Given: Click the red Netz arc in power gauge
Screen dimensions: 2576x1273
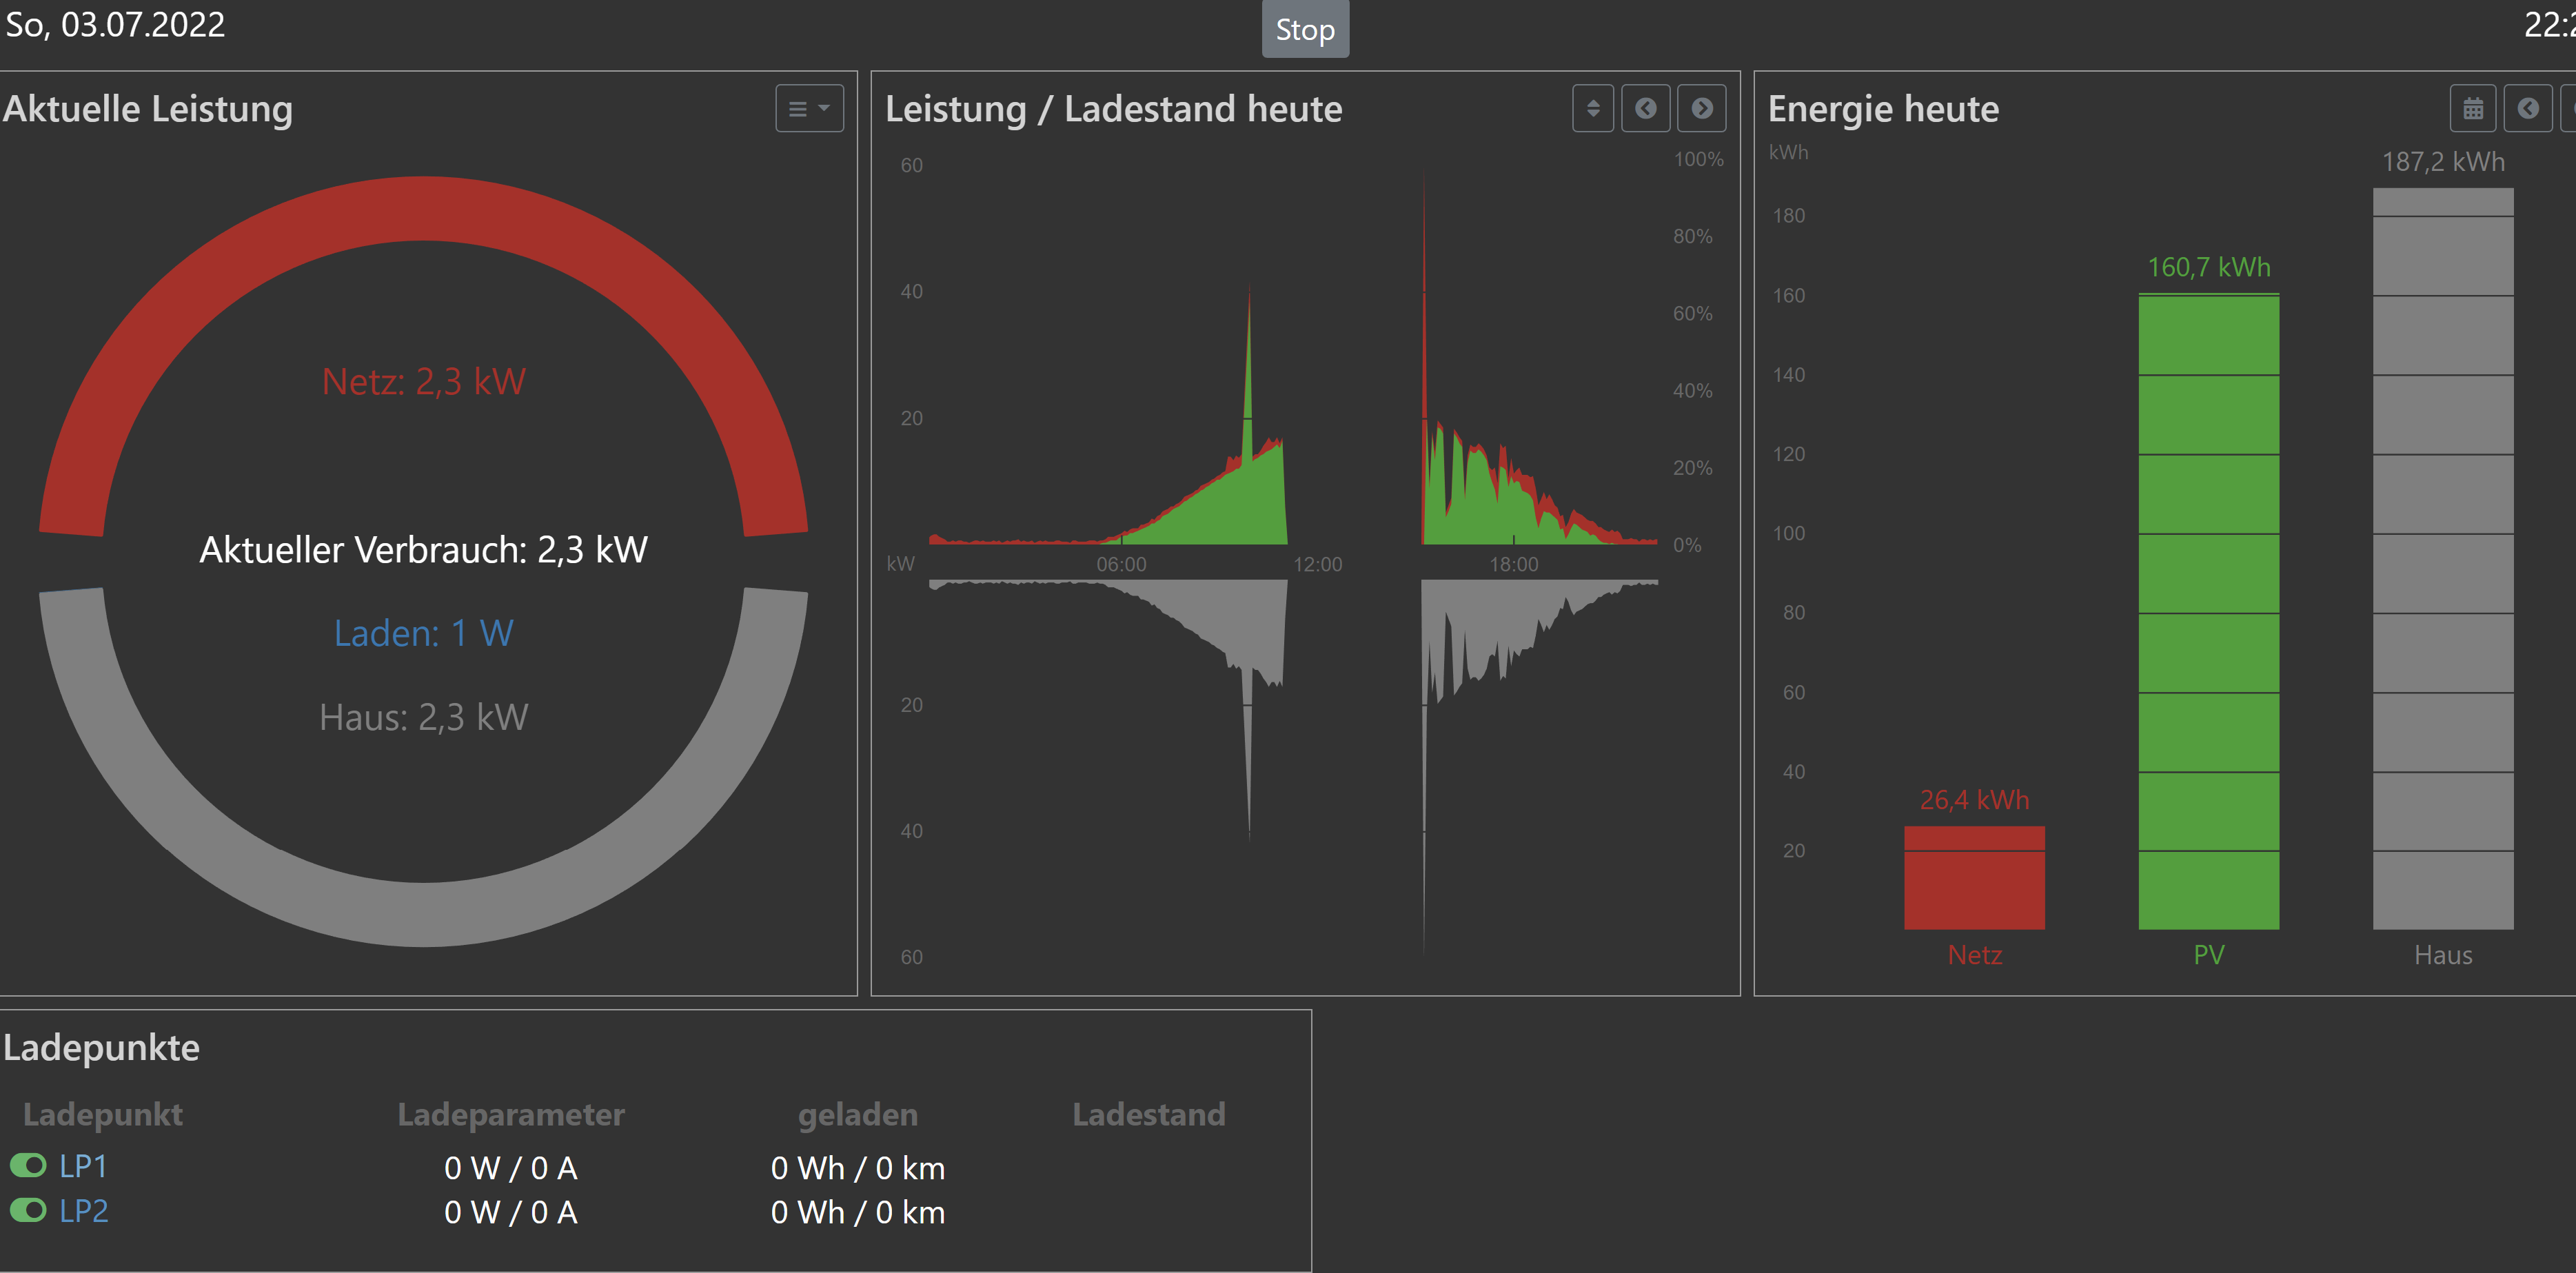Looking at the screenshot, I should pyautogui.click(x=422, y=209).
